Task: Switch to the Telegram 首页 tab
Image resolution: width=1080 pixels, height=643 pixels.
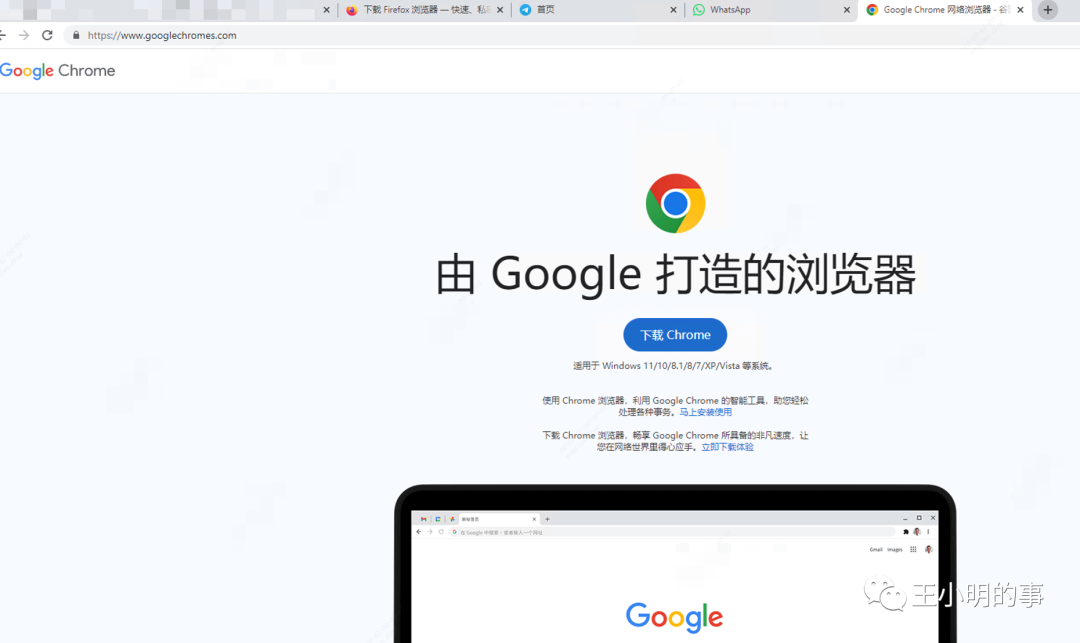Action: pos(597,10)
